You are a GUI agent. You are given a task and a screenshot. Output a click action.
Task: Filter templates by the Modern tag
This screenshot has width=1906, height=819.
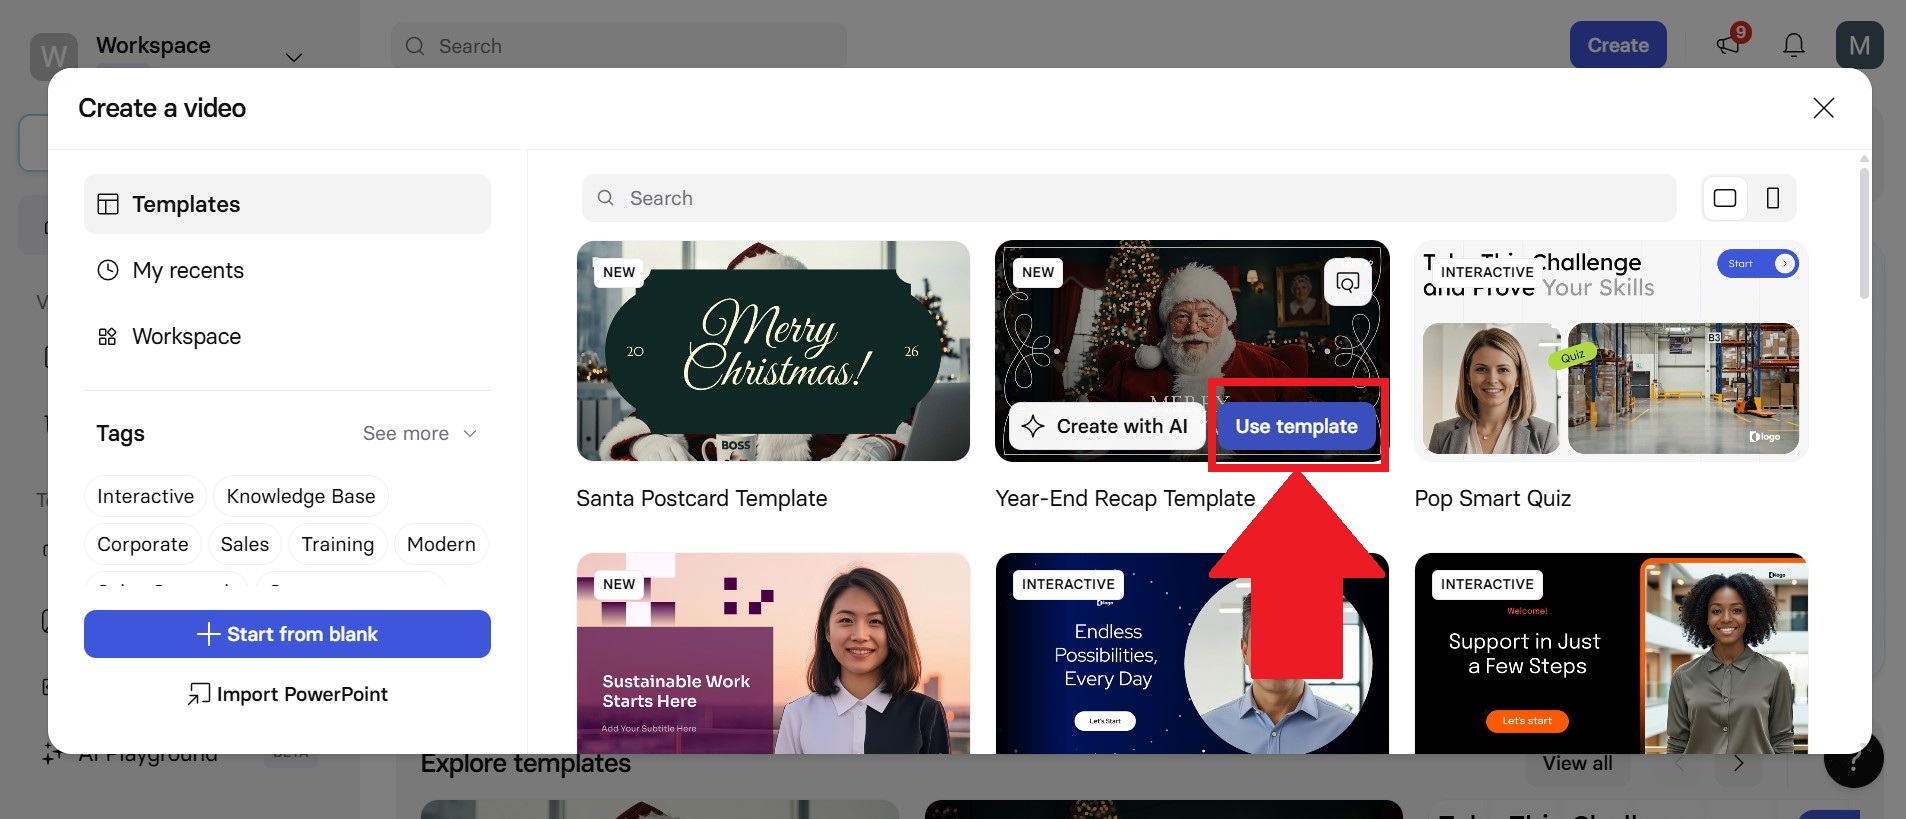(441, 544)
